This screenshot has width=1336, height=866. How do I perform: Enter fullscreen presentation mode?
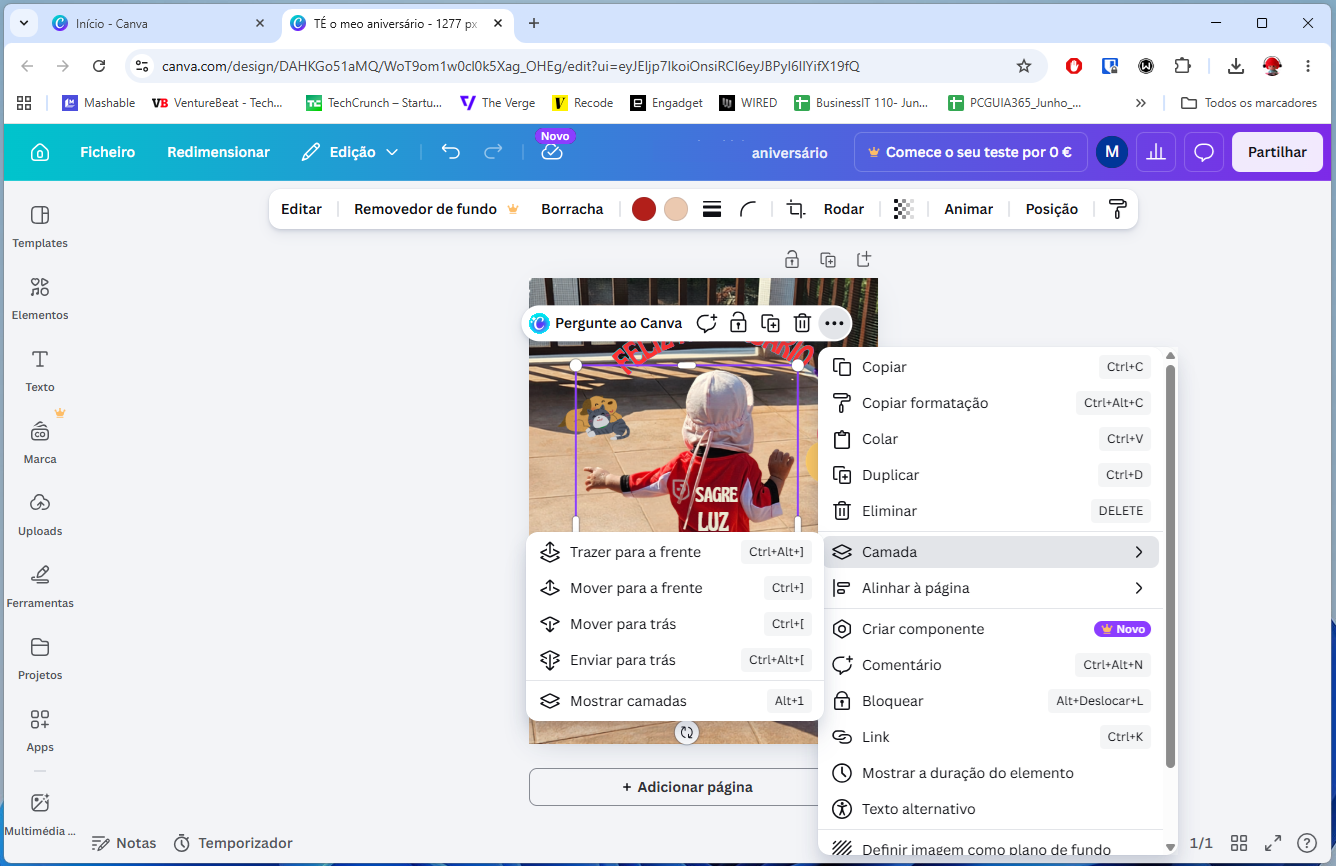pyautogui.click(x=1273, y=843)
